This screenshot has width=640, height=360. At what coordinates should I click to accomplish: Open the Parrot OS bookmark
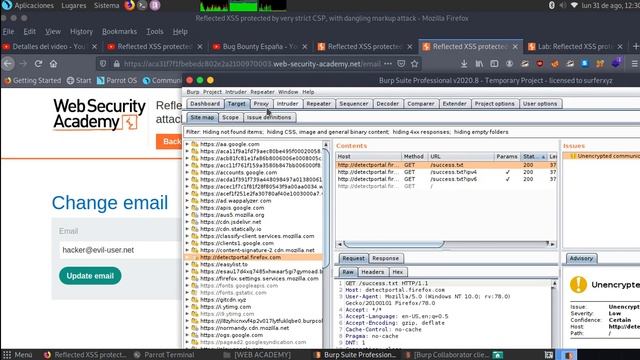pyautogui.click(x=117, y=80)
